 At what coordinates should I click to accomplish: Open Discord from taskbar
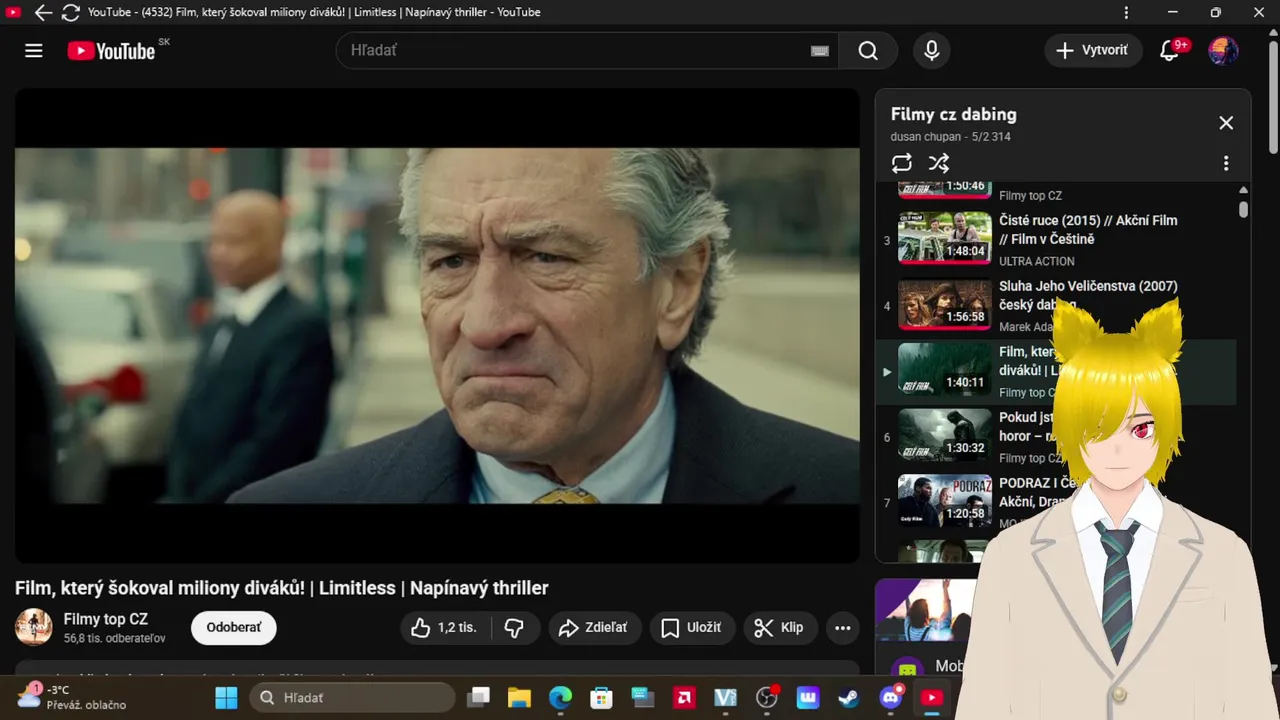click(890, 697)
